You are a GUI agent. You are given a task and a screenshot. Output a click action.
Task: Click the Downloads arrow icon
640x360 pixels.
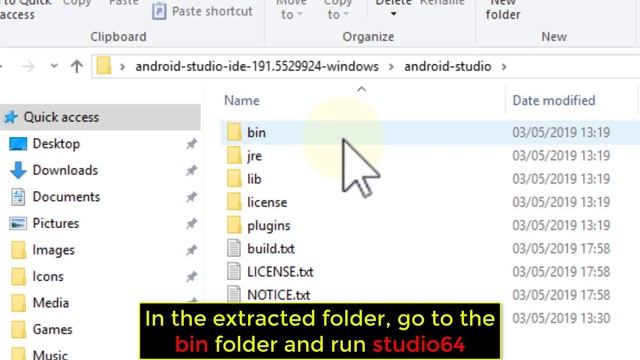tap(18, 170)
